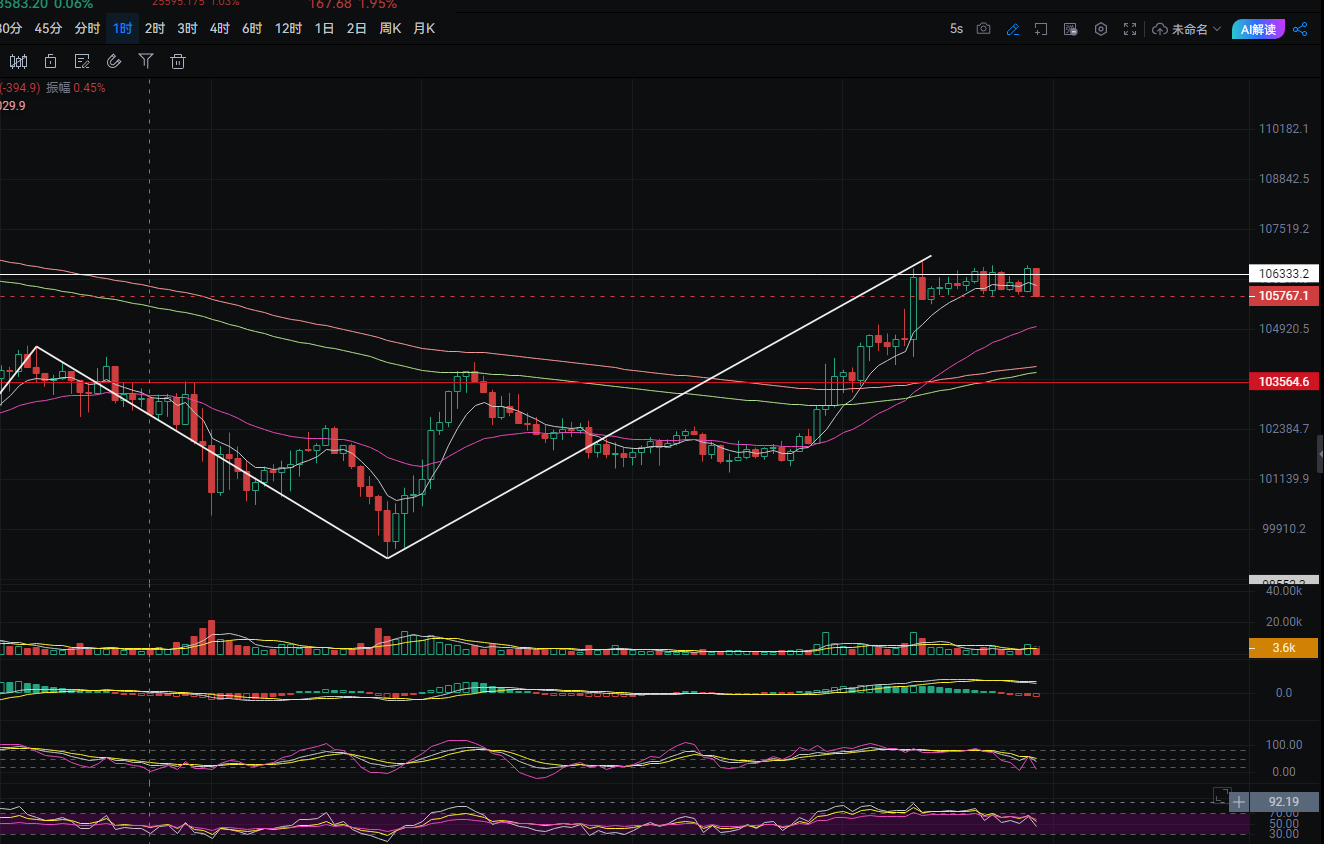Open the filter funnel icon
Screen dimensions: 1324x844
pyautogui.click(x=146, y=61)
